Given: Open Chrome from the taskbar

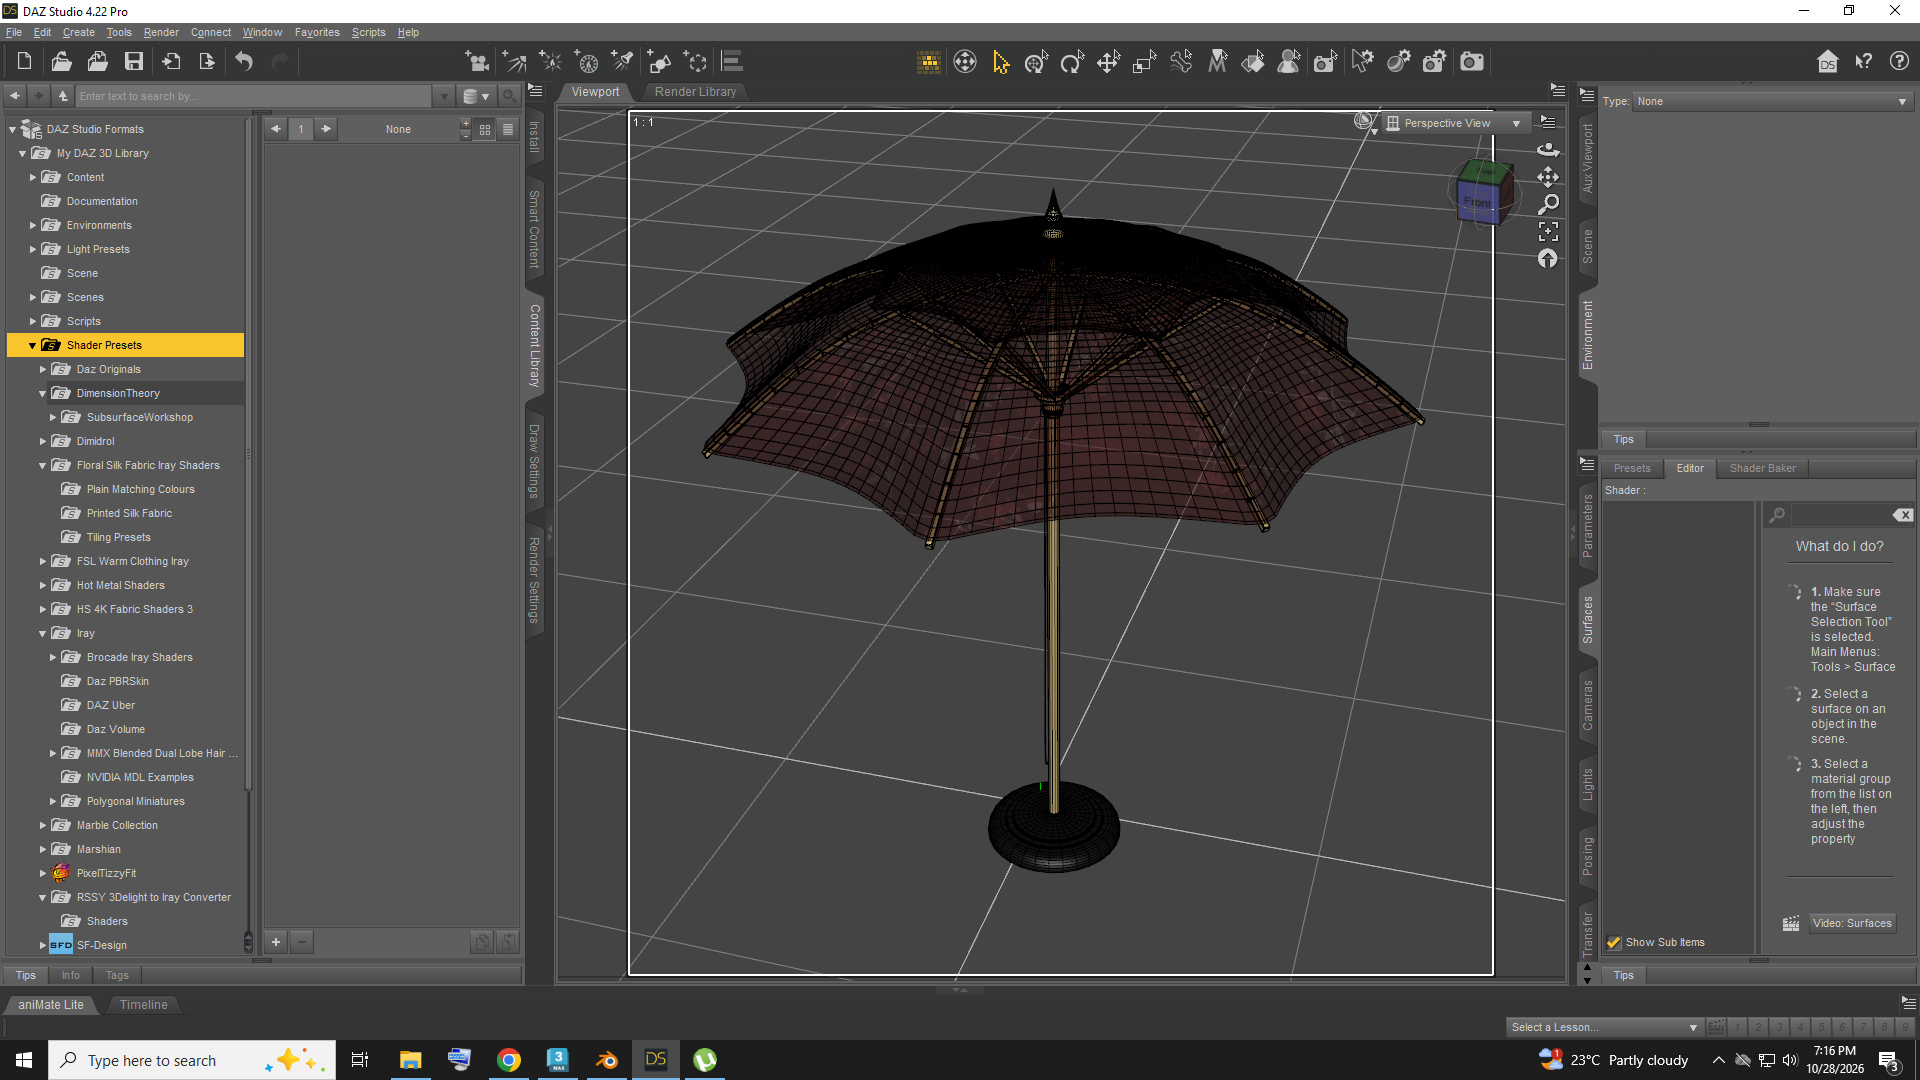Looking at the screenshot, I should coord(509,1060).
